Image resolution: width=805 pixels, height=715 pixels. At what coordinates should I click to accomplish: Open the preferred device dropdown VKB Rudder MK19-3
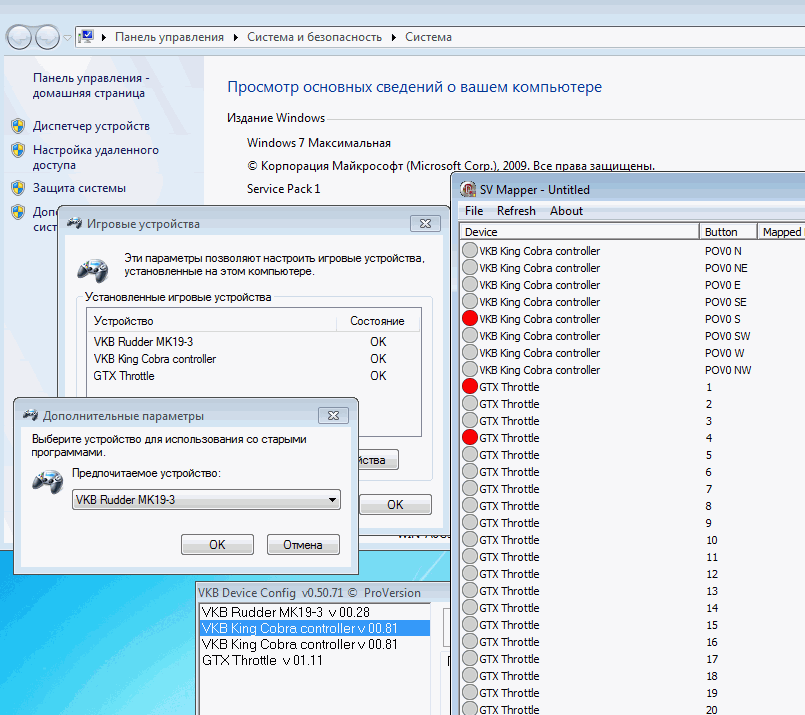206,499
